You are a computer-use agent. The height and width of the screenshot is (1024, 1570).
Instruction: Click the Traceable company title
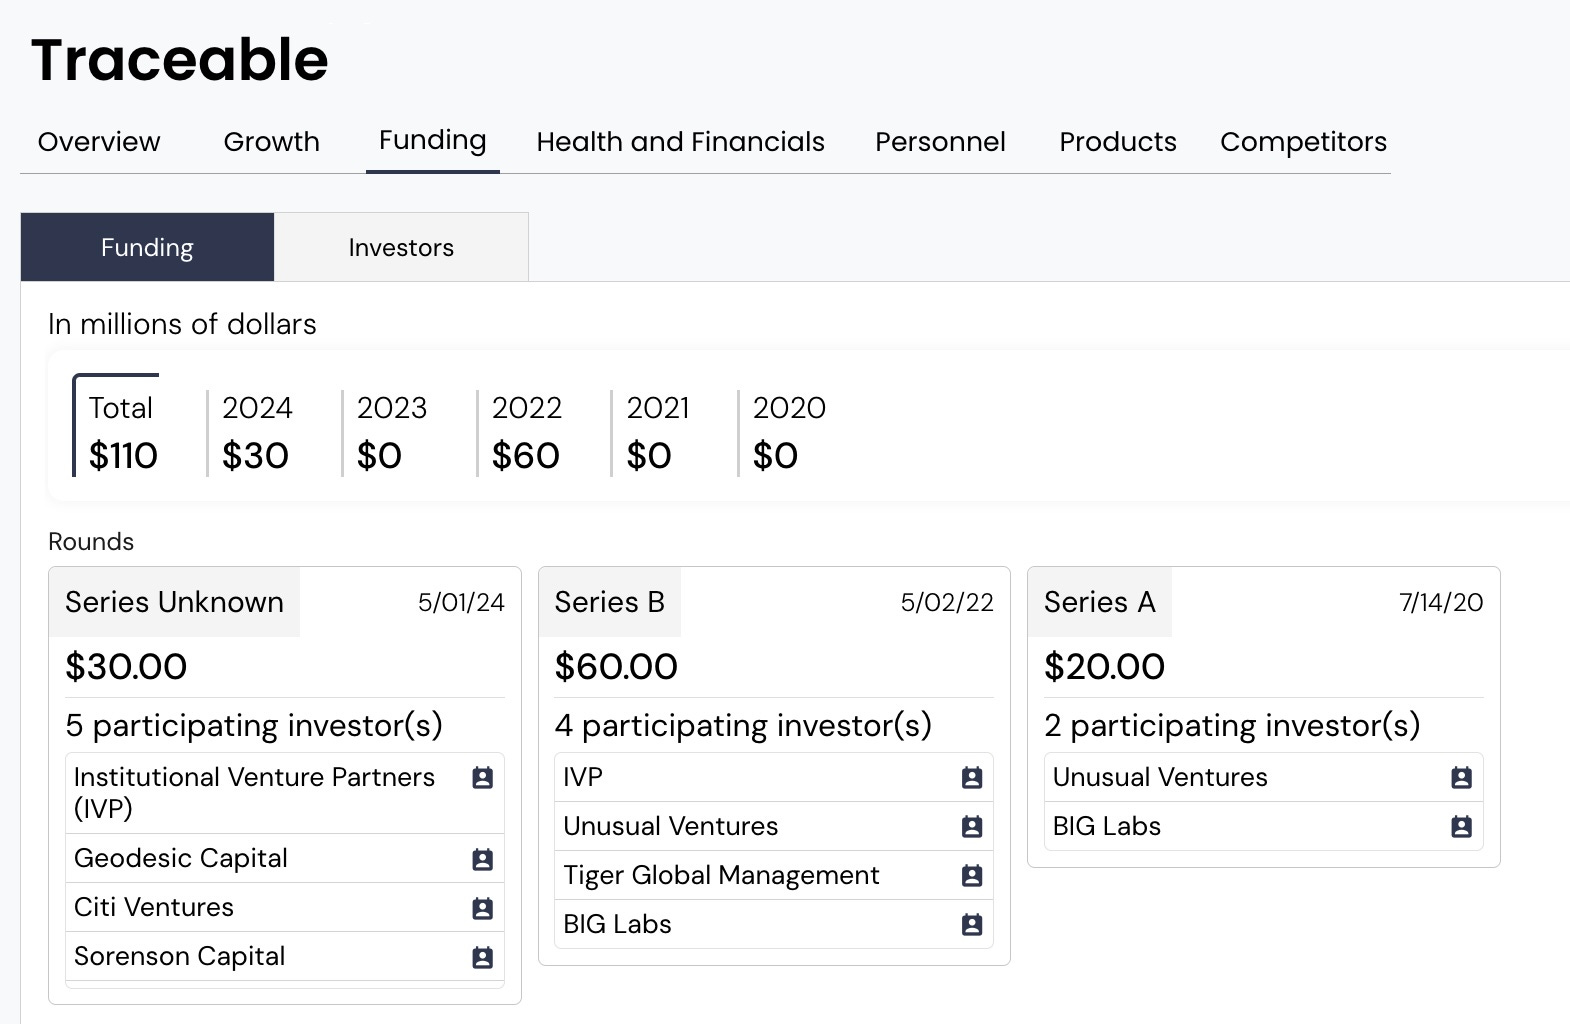[x=180, y=60]
